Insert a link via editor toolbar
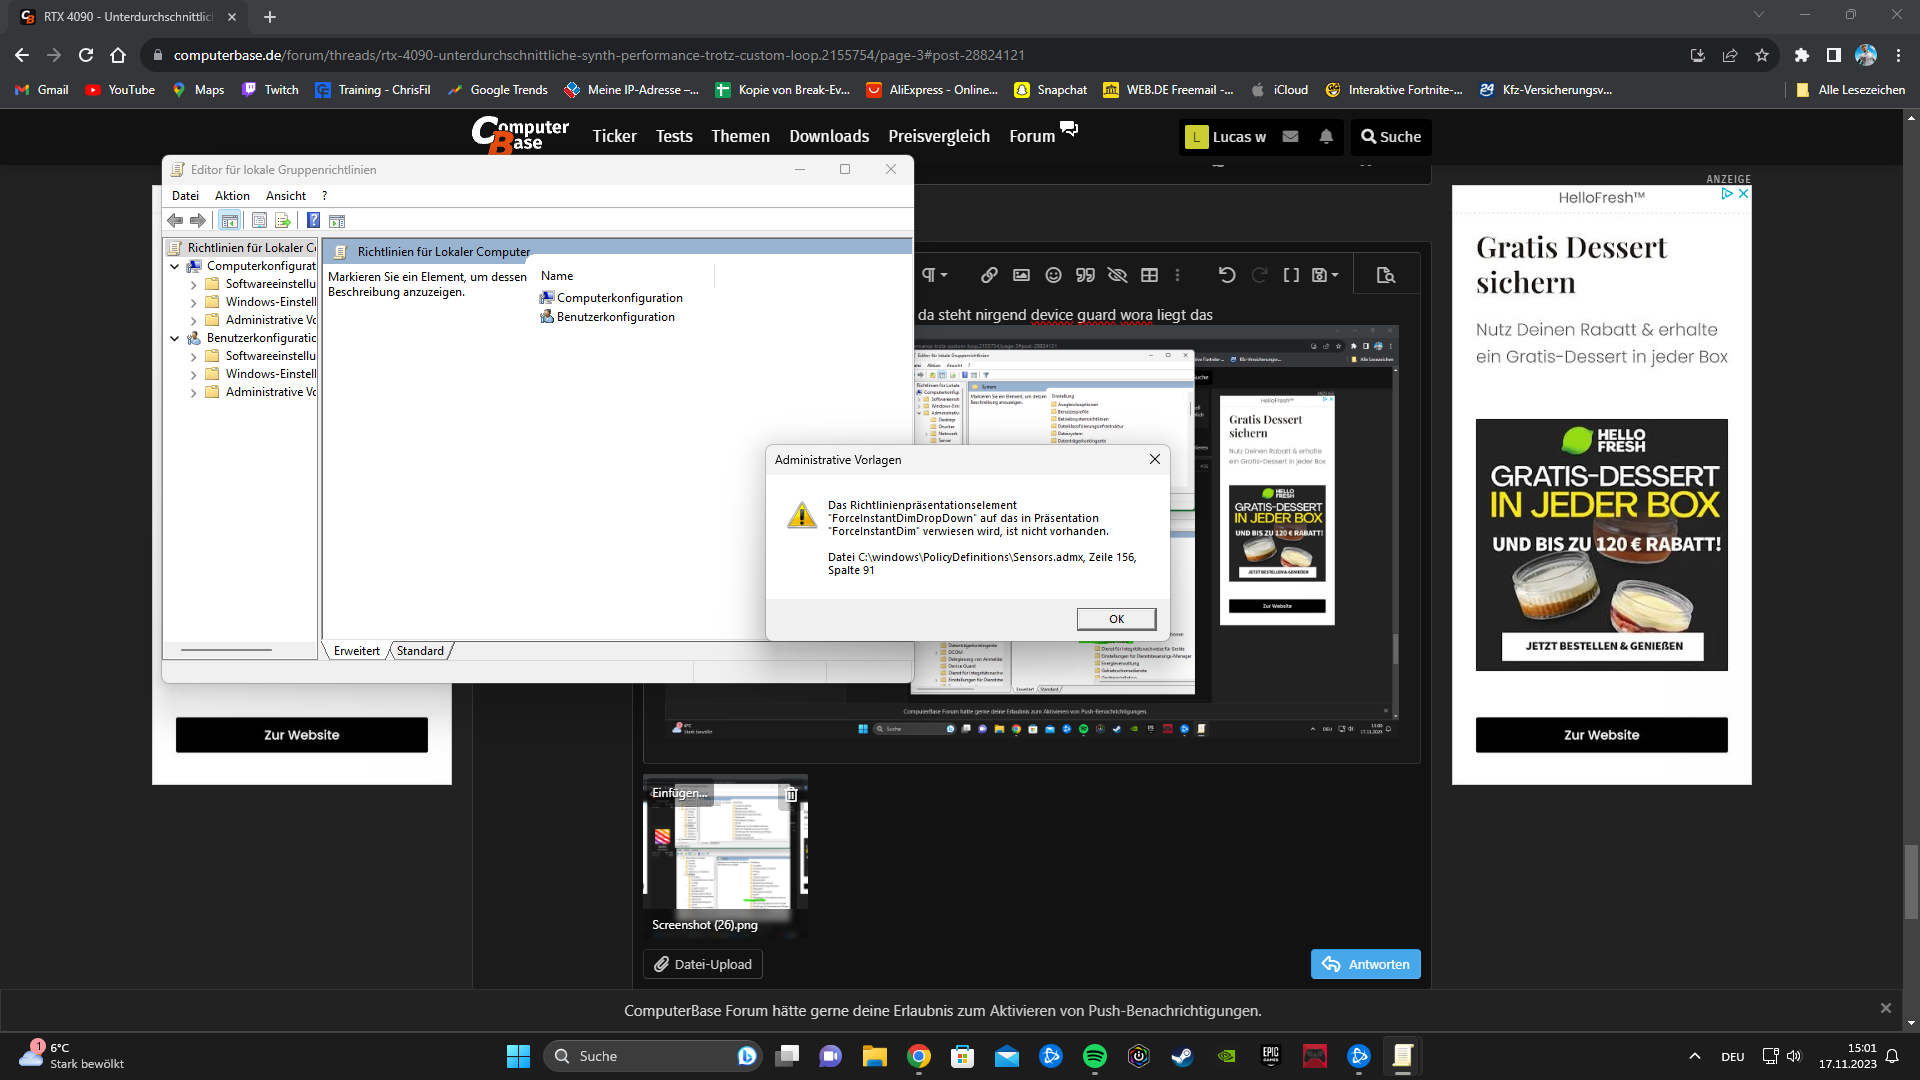The image size is (1920, 1080). coord(989,275)
